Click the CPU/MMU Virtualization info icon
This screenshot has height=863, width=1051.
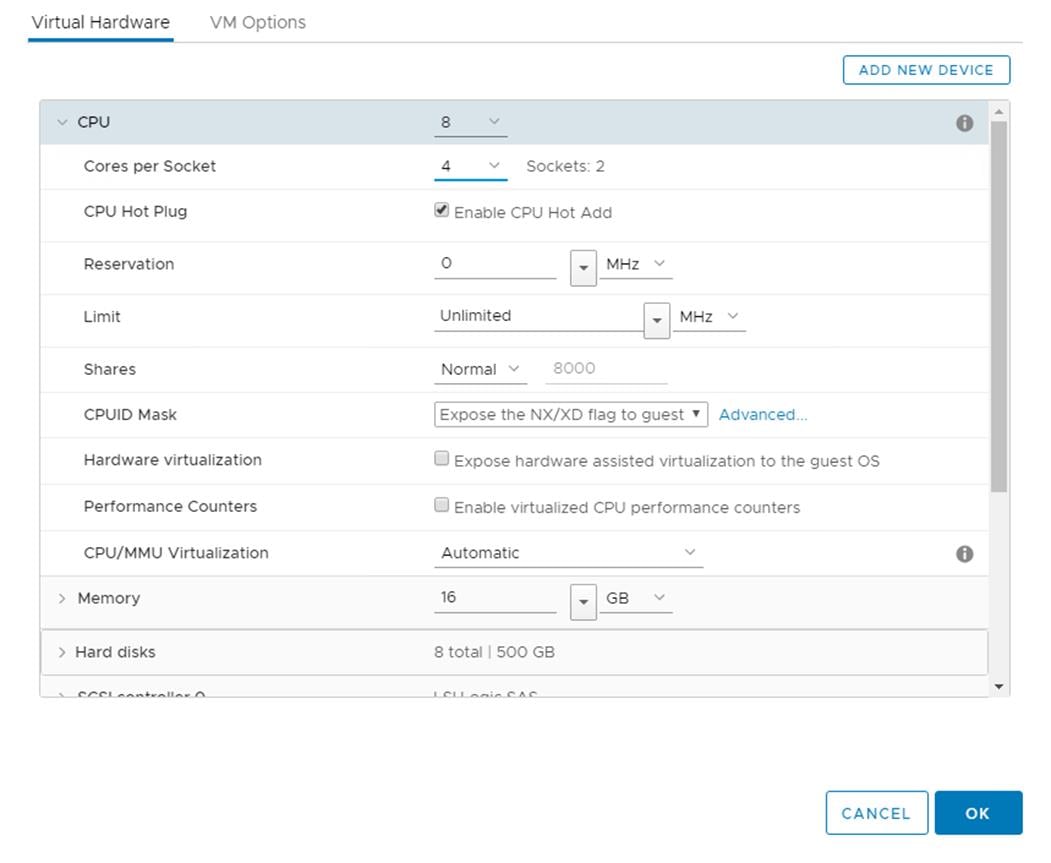pos(964,554)
